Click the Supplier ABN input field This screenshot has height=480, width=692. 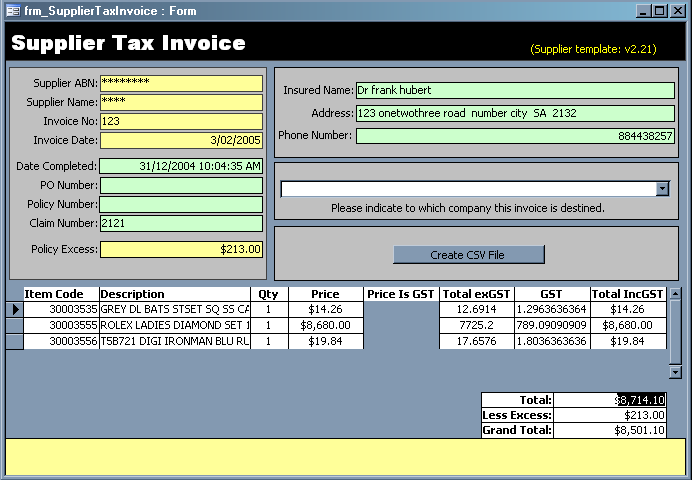[x=181, y=83]
